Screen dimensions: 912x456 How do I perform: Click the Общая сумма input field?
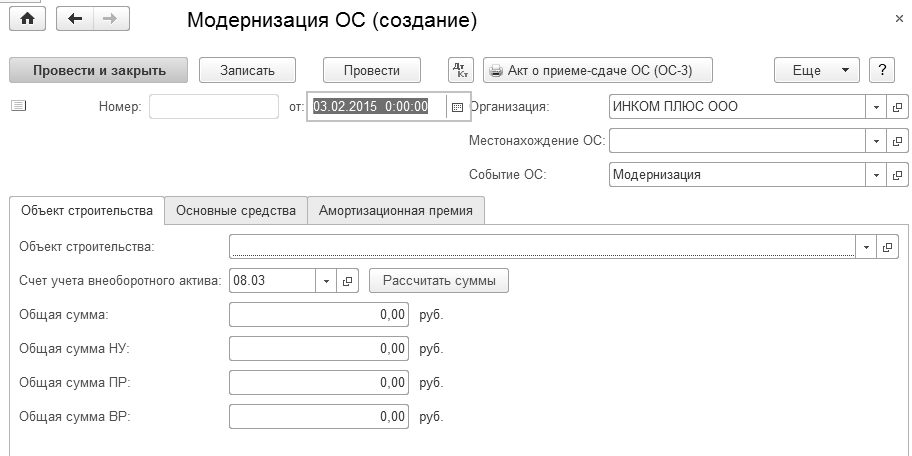pos(319,315)
